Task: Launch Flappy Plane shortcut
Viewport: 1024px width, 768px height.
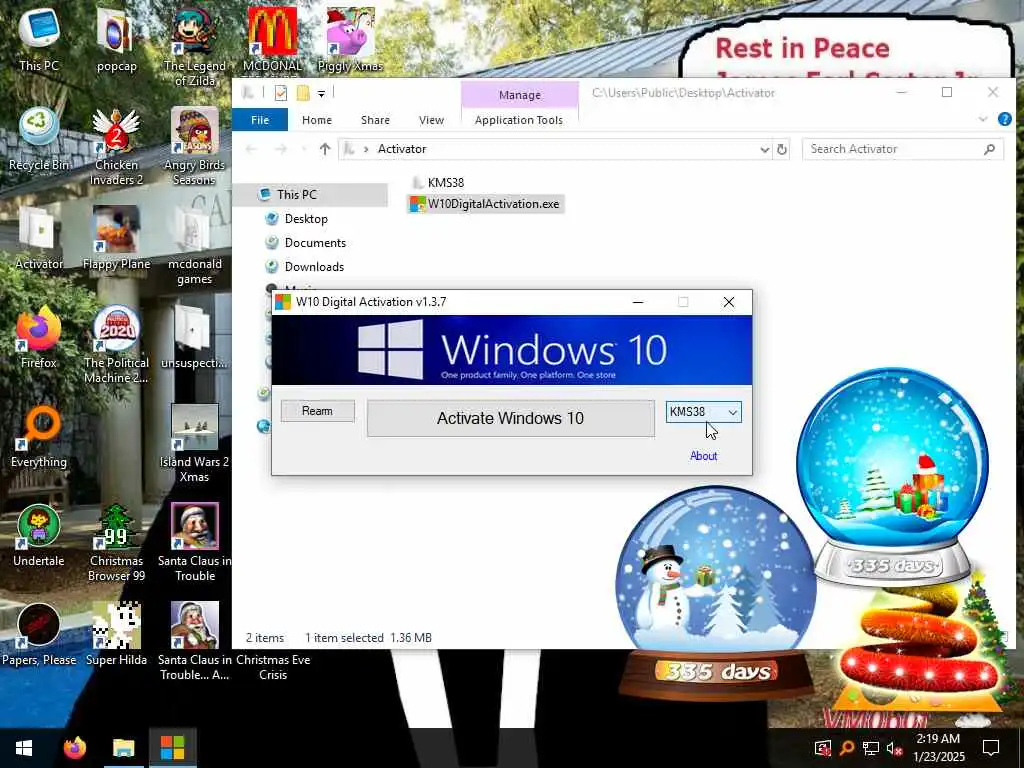Action: pyautogui.click(x=116, y=238)
